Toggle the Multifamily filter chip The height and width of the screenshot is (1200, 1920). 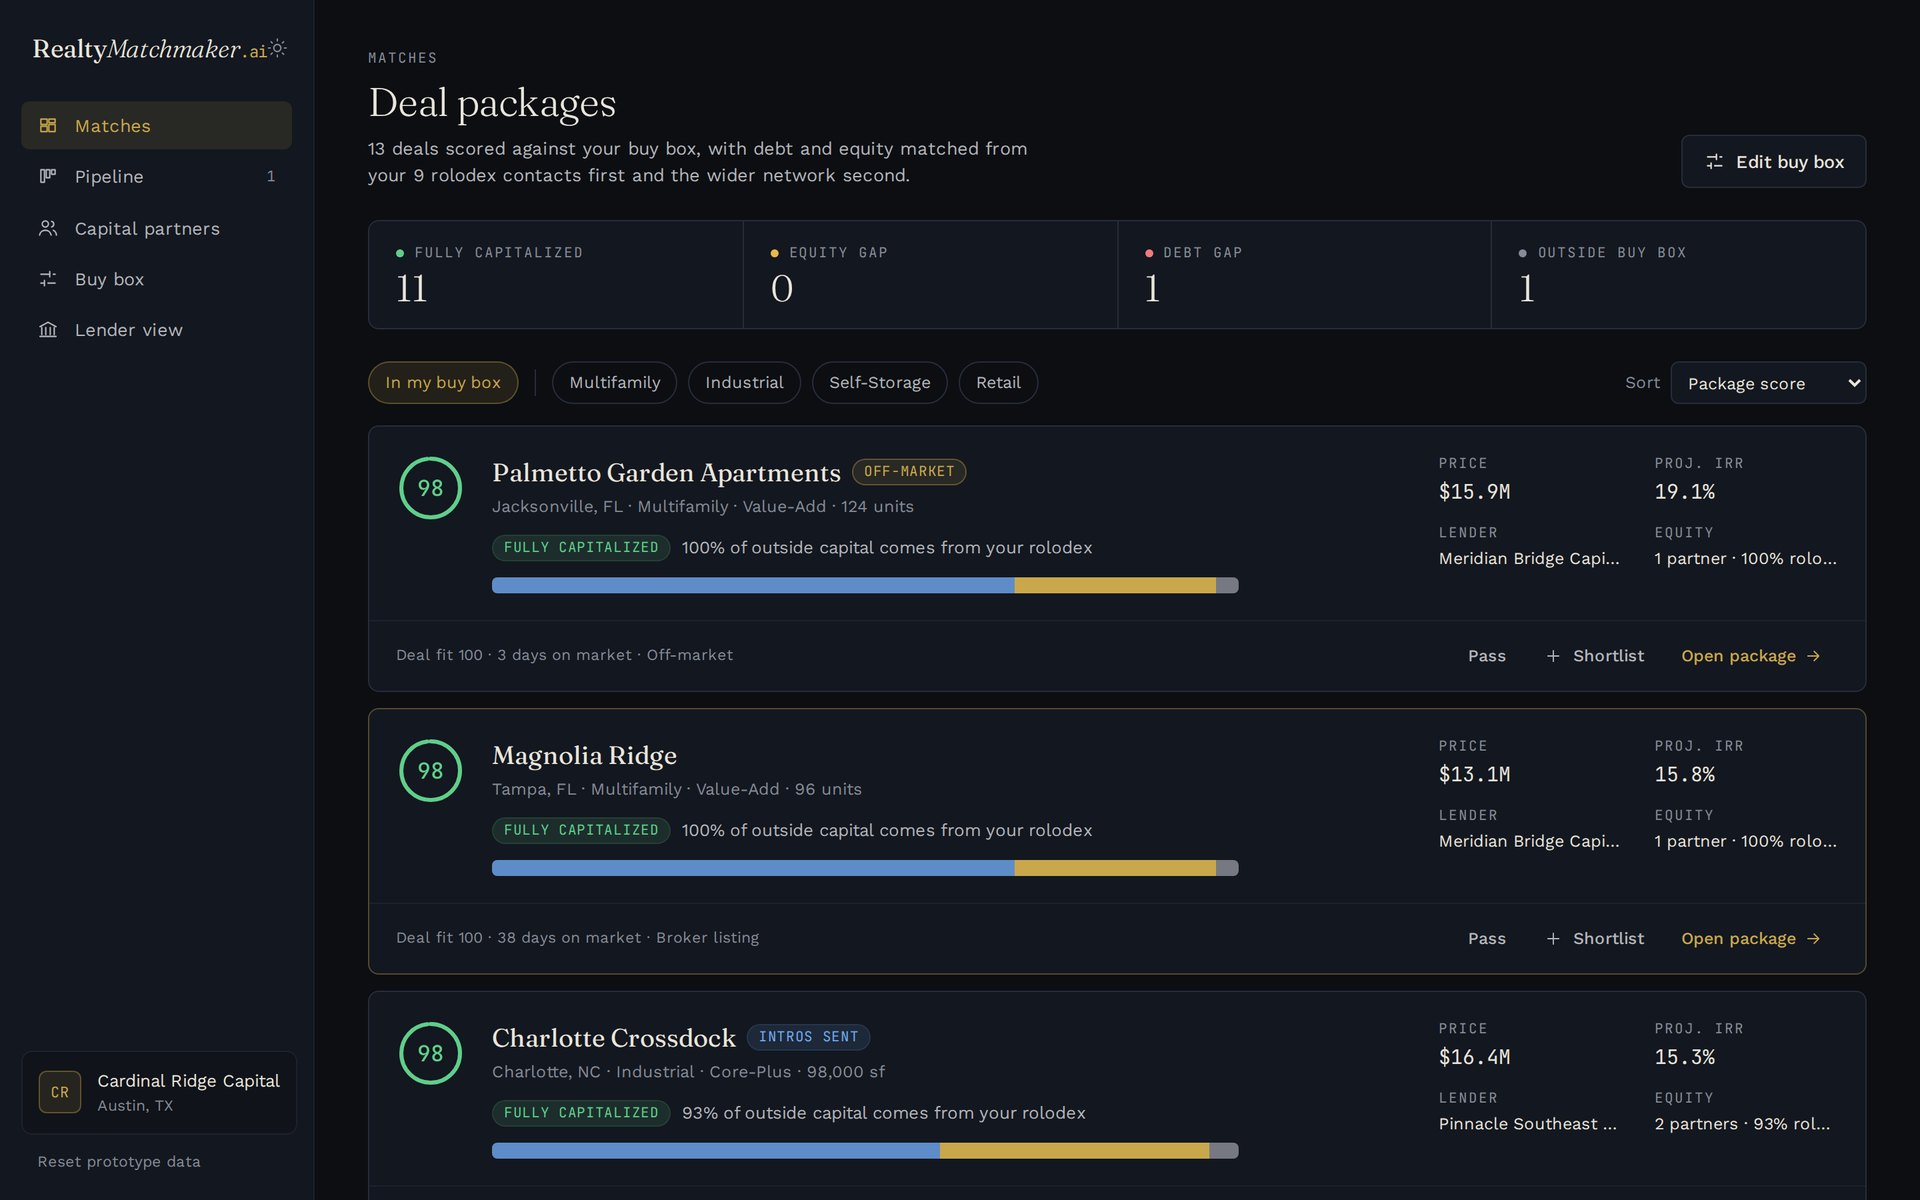tap(614, 383)
